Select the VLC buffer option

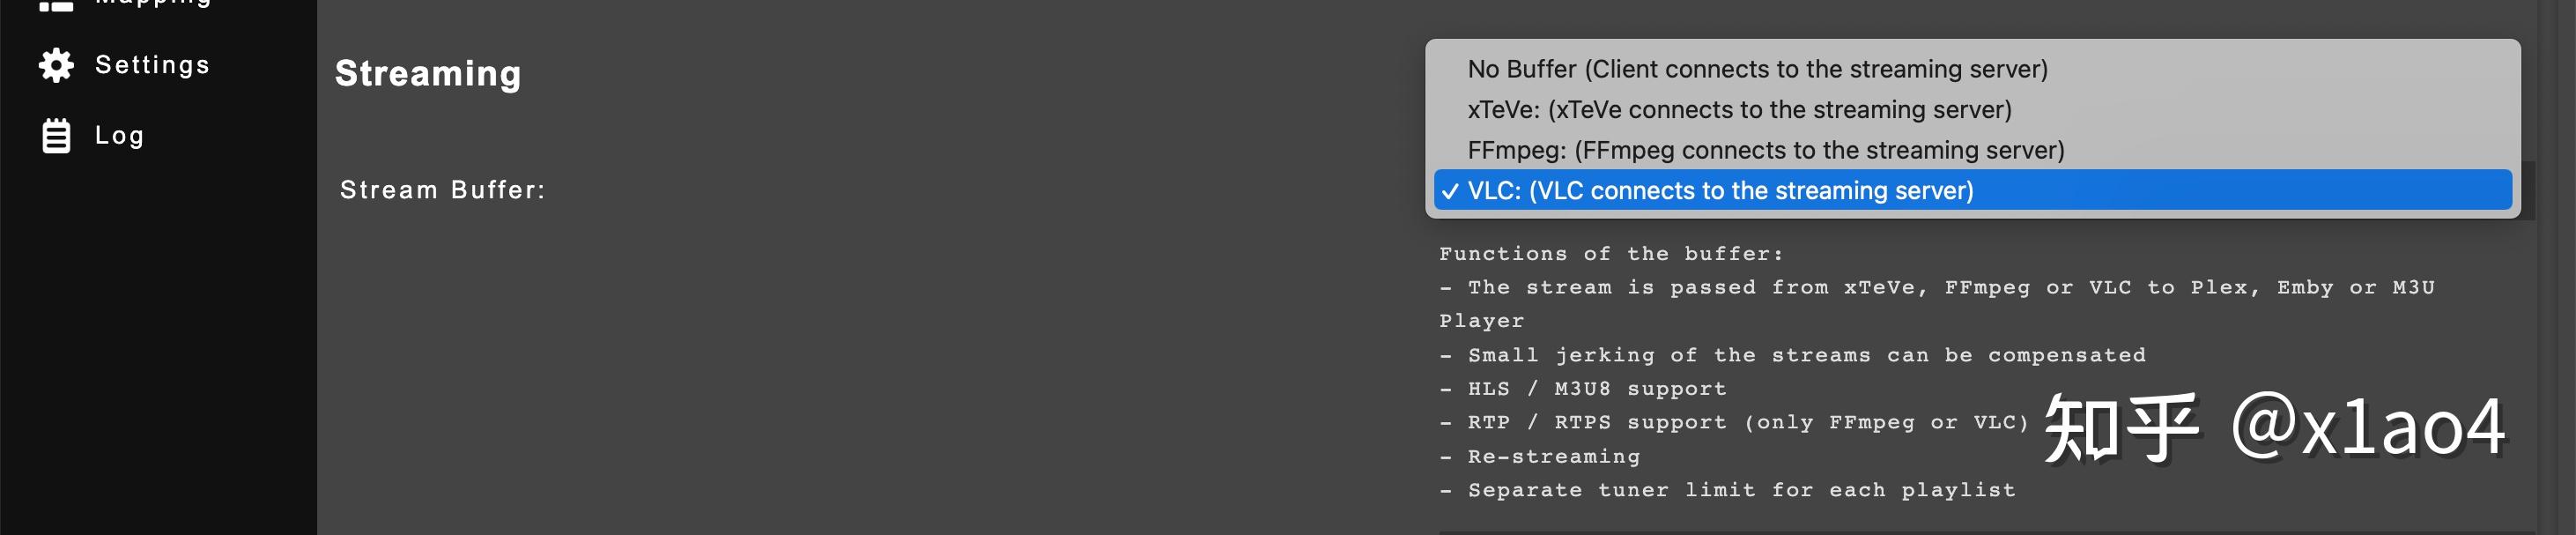(x=1720, y=191)
